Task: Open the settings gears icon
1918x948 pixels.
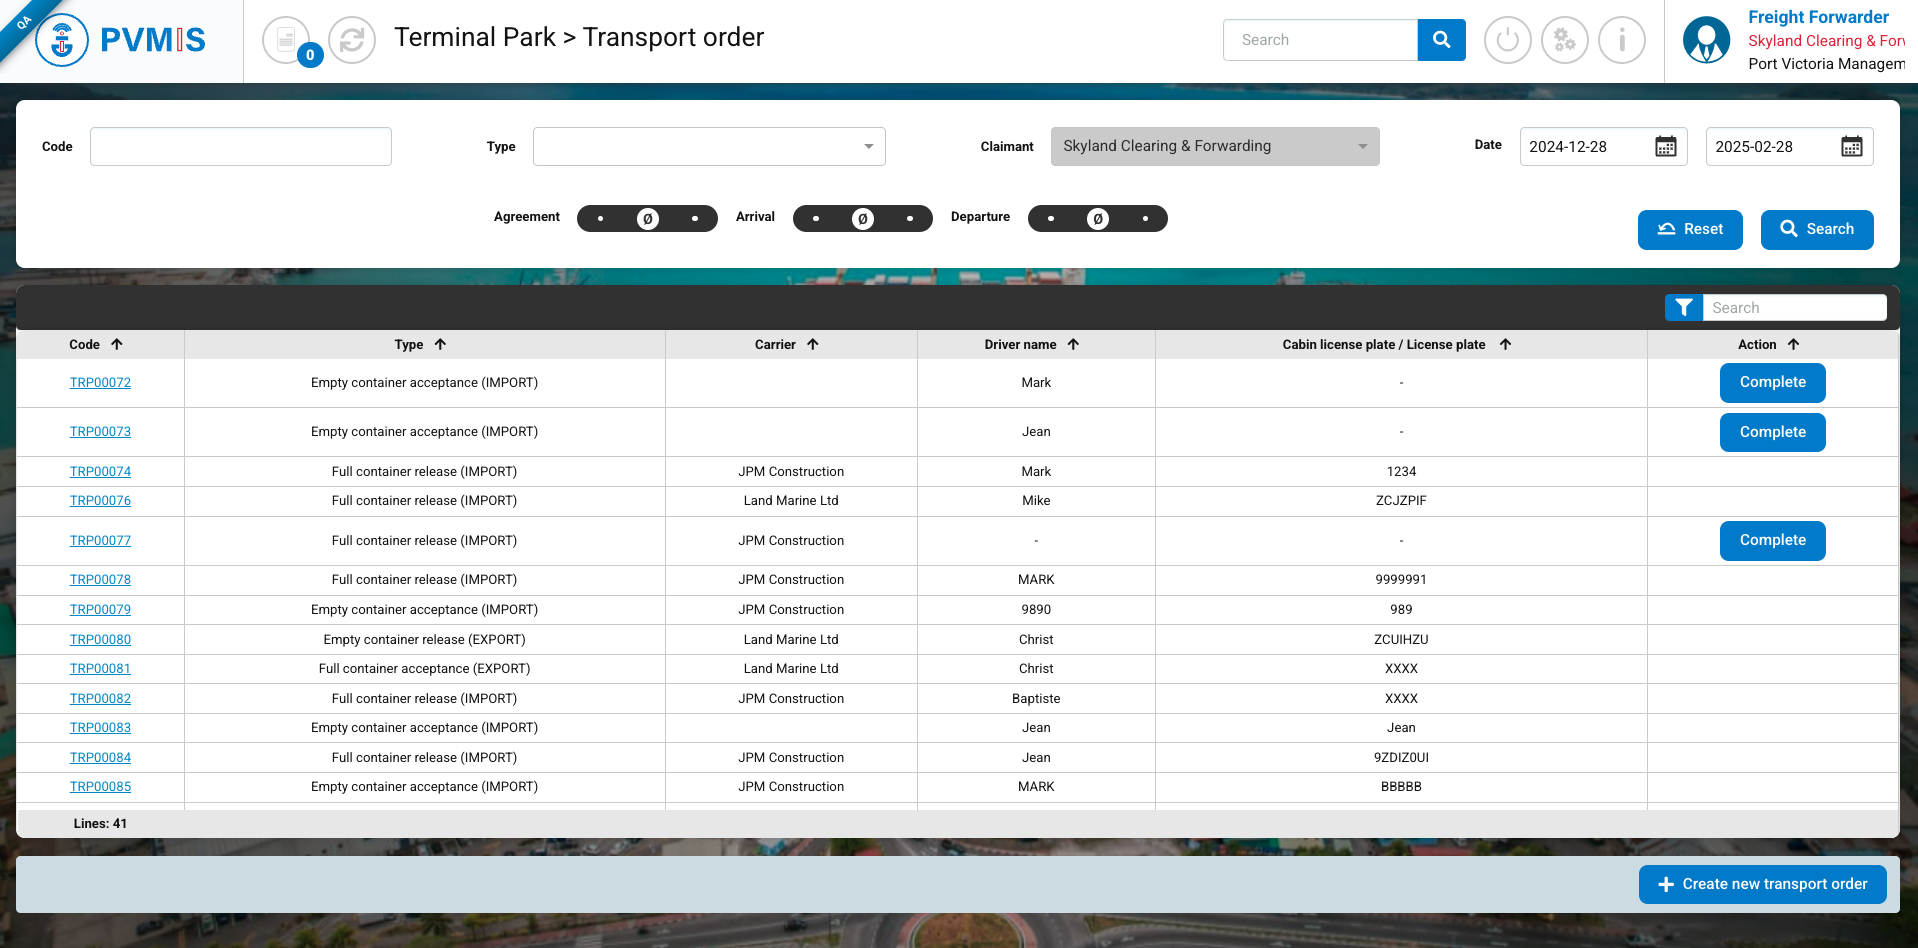Action: (x=1564, y=40)
